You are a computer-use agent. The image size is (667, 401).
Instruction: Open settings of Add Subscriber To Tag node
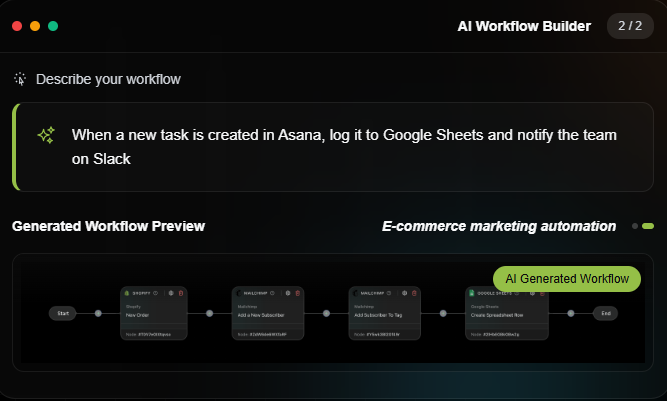coord(405,293)
